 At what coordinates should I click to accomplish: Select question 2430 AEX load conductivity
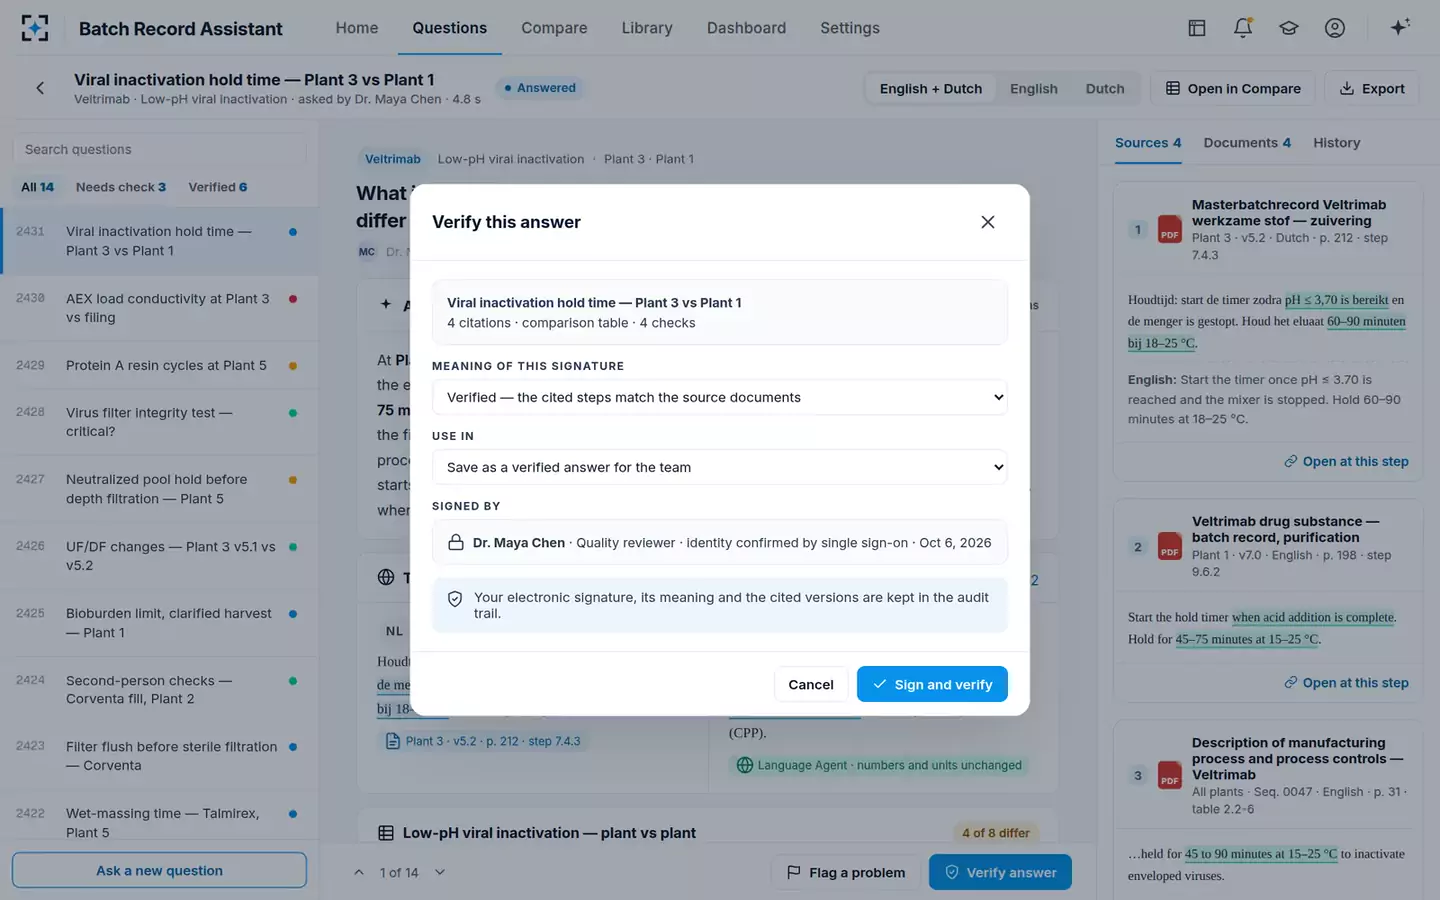click(160, 308)
